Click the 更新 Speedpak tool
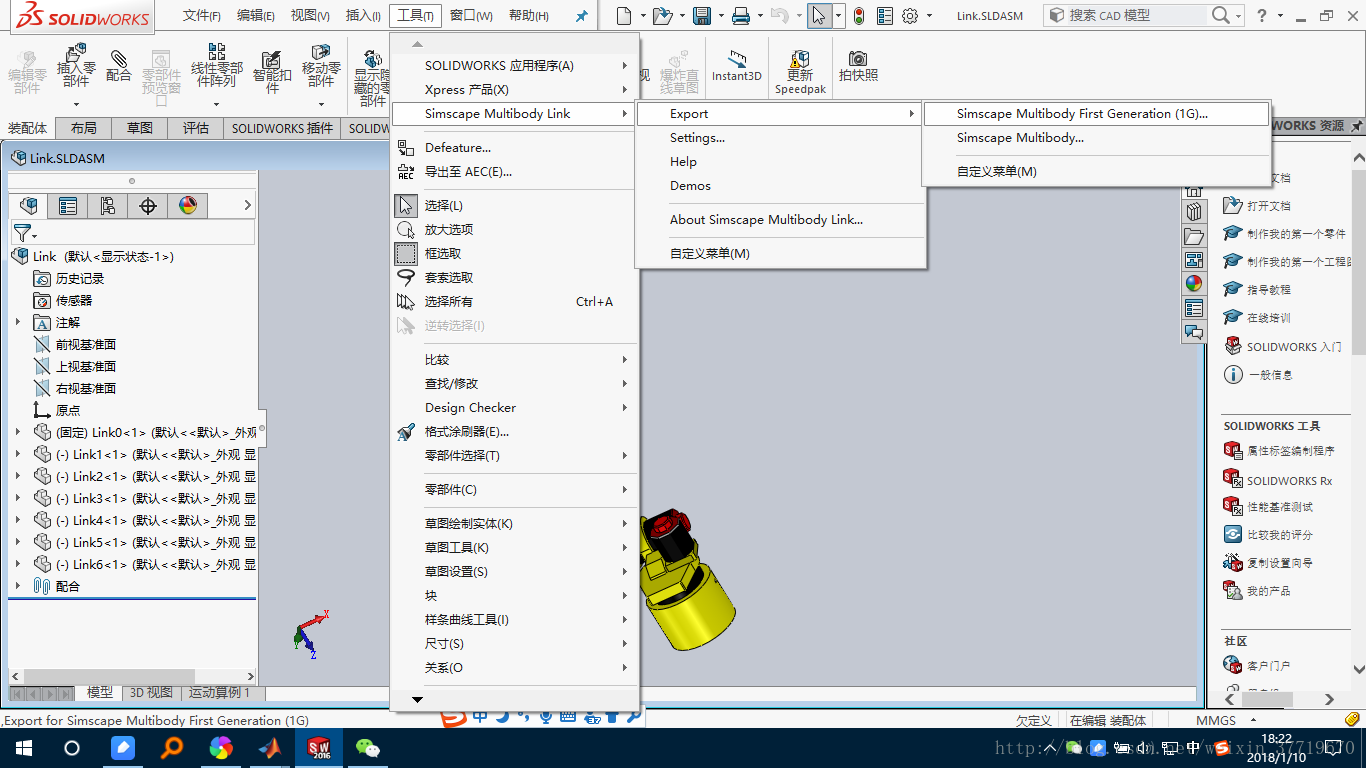 (800, 72)
